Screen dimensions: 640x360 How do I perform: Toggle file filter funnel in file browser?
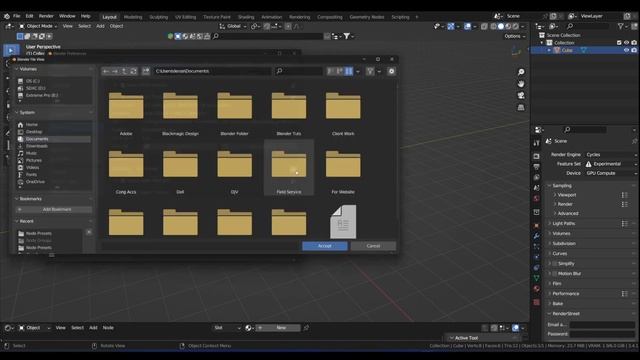coord(370,71)
